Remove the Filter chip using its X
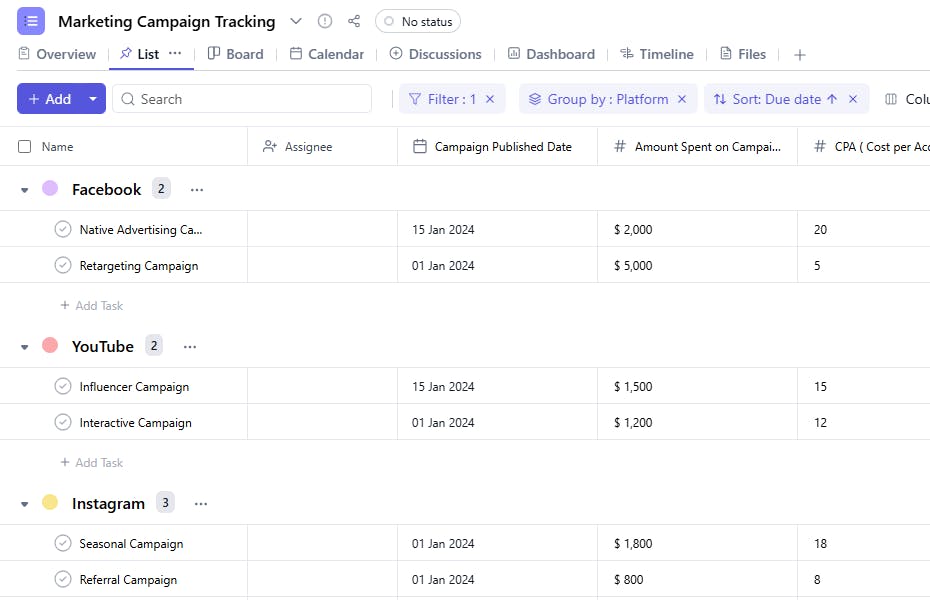The height and width of the screenshot is (600, 930). click(x=492, y=99)
